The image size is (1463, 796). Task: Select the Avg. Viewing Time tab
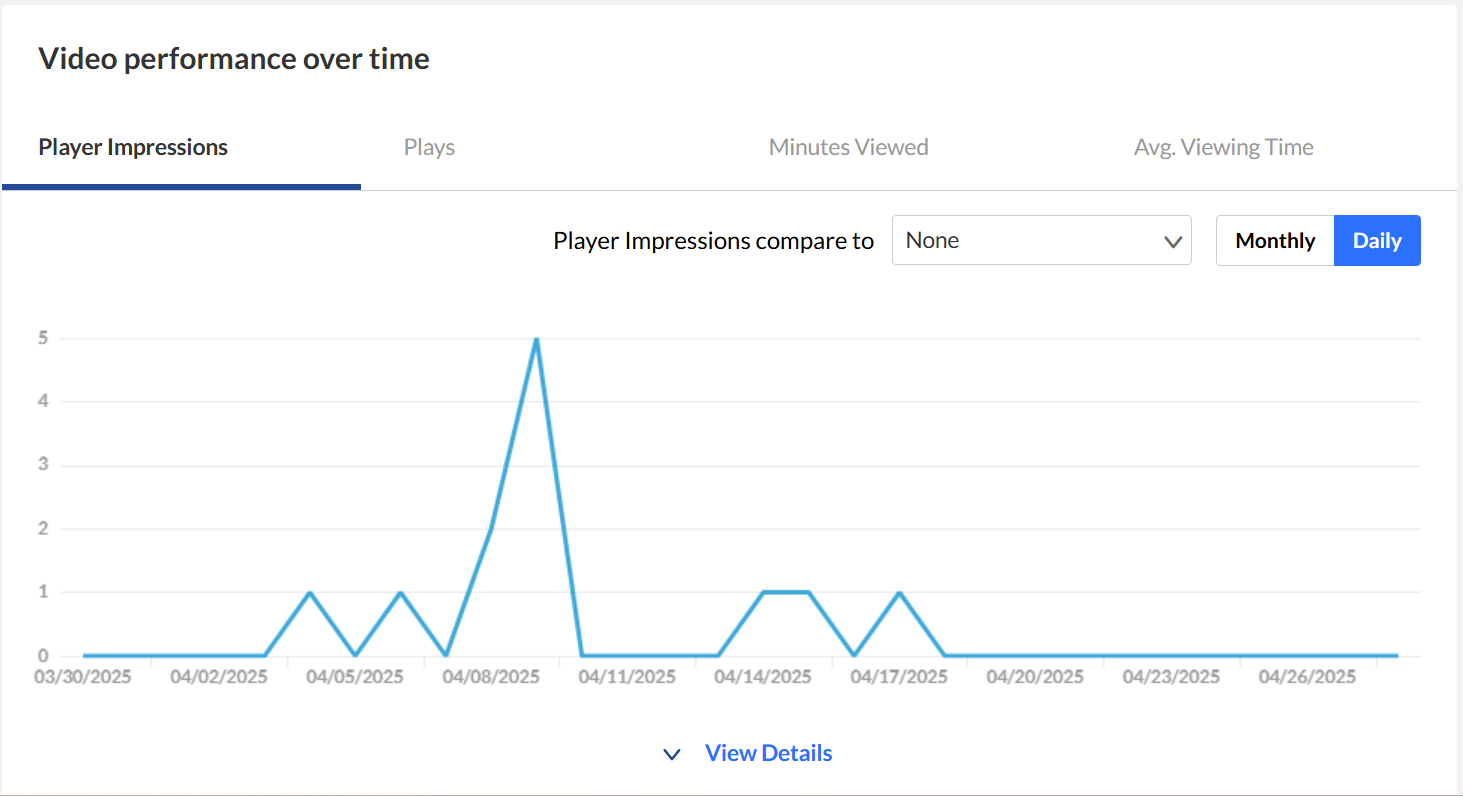pyautogui.click(x=1223, y=148)
